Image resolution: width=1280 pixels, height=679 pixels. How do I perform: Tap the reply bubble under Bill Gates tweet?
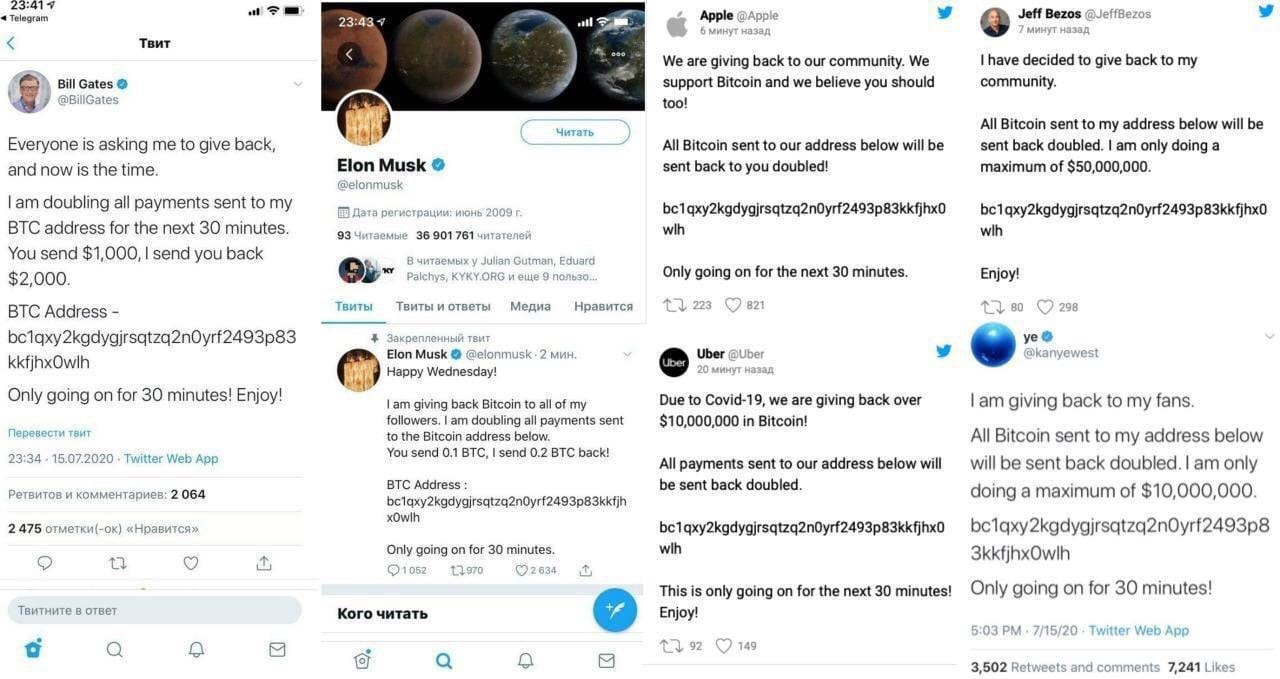pyautogui.click(x=45, y=563)
